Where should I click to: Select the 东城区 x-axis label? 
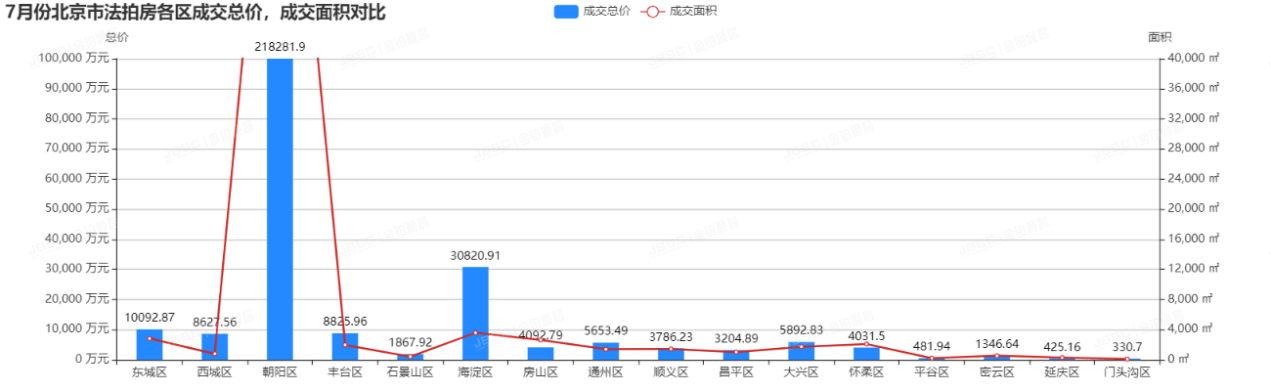(x=149, y=372)
